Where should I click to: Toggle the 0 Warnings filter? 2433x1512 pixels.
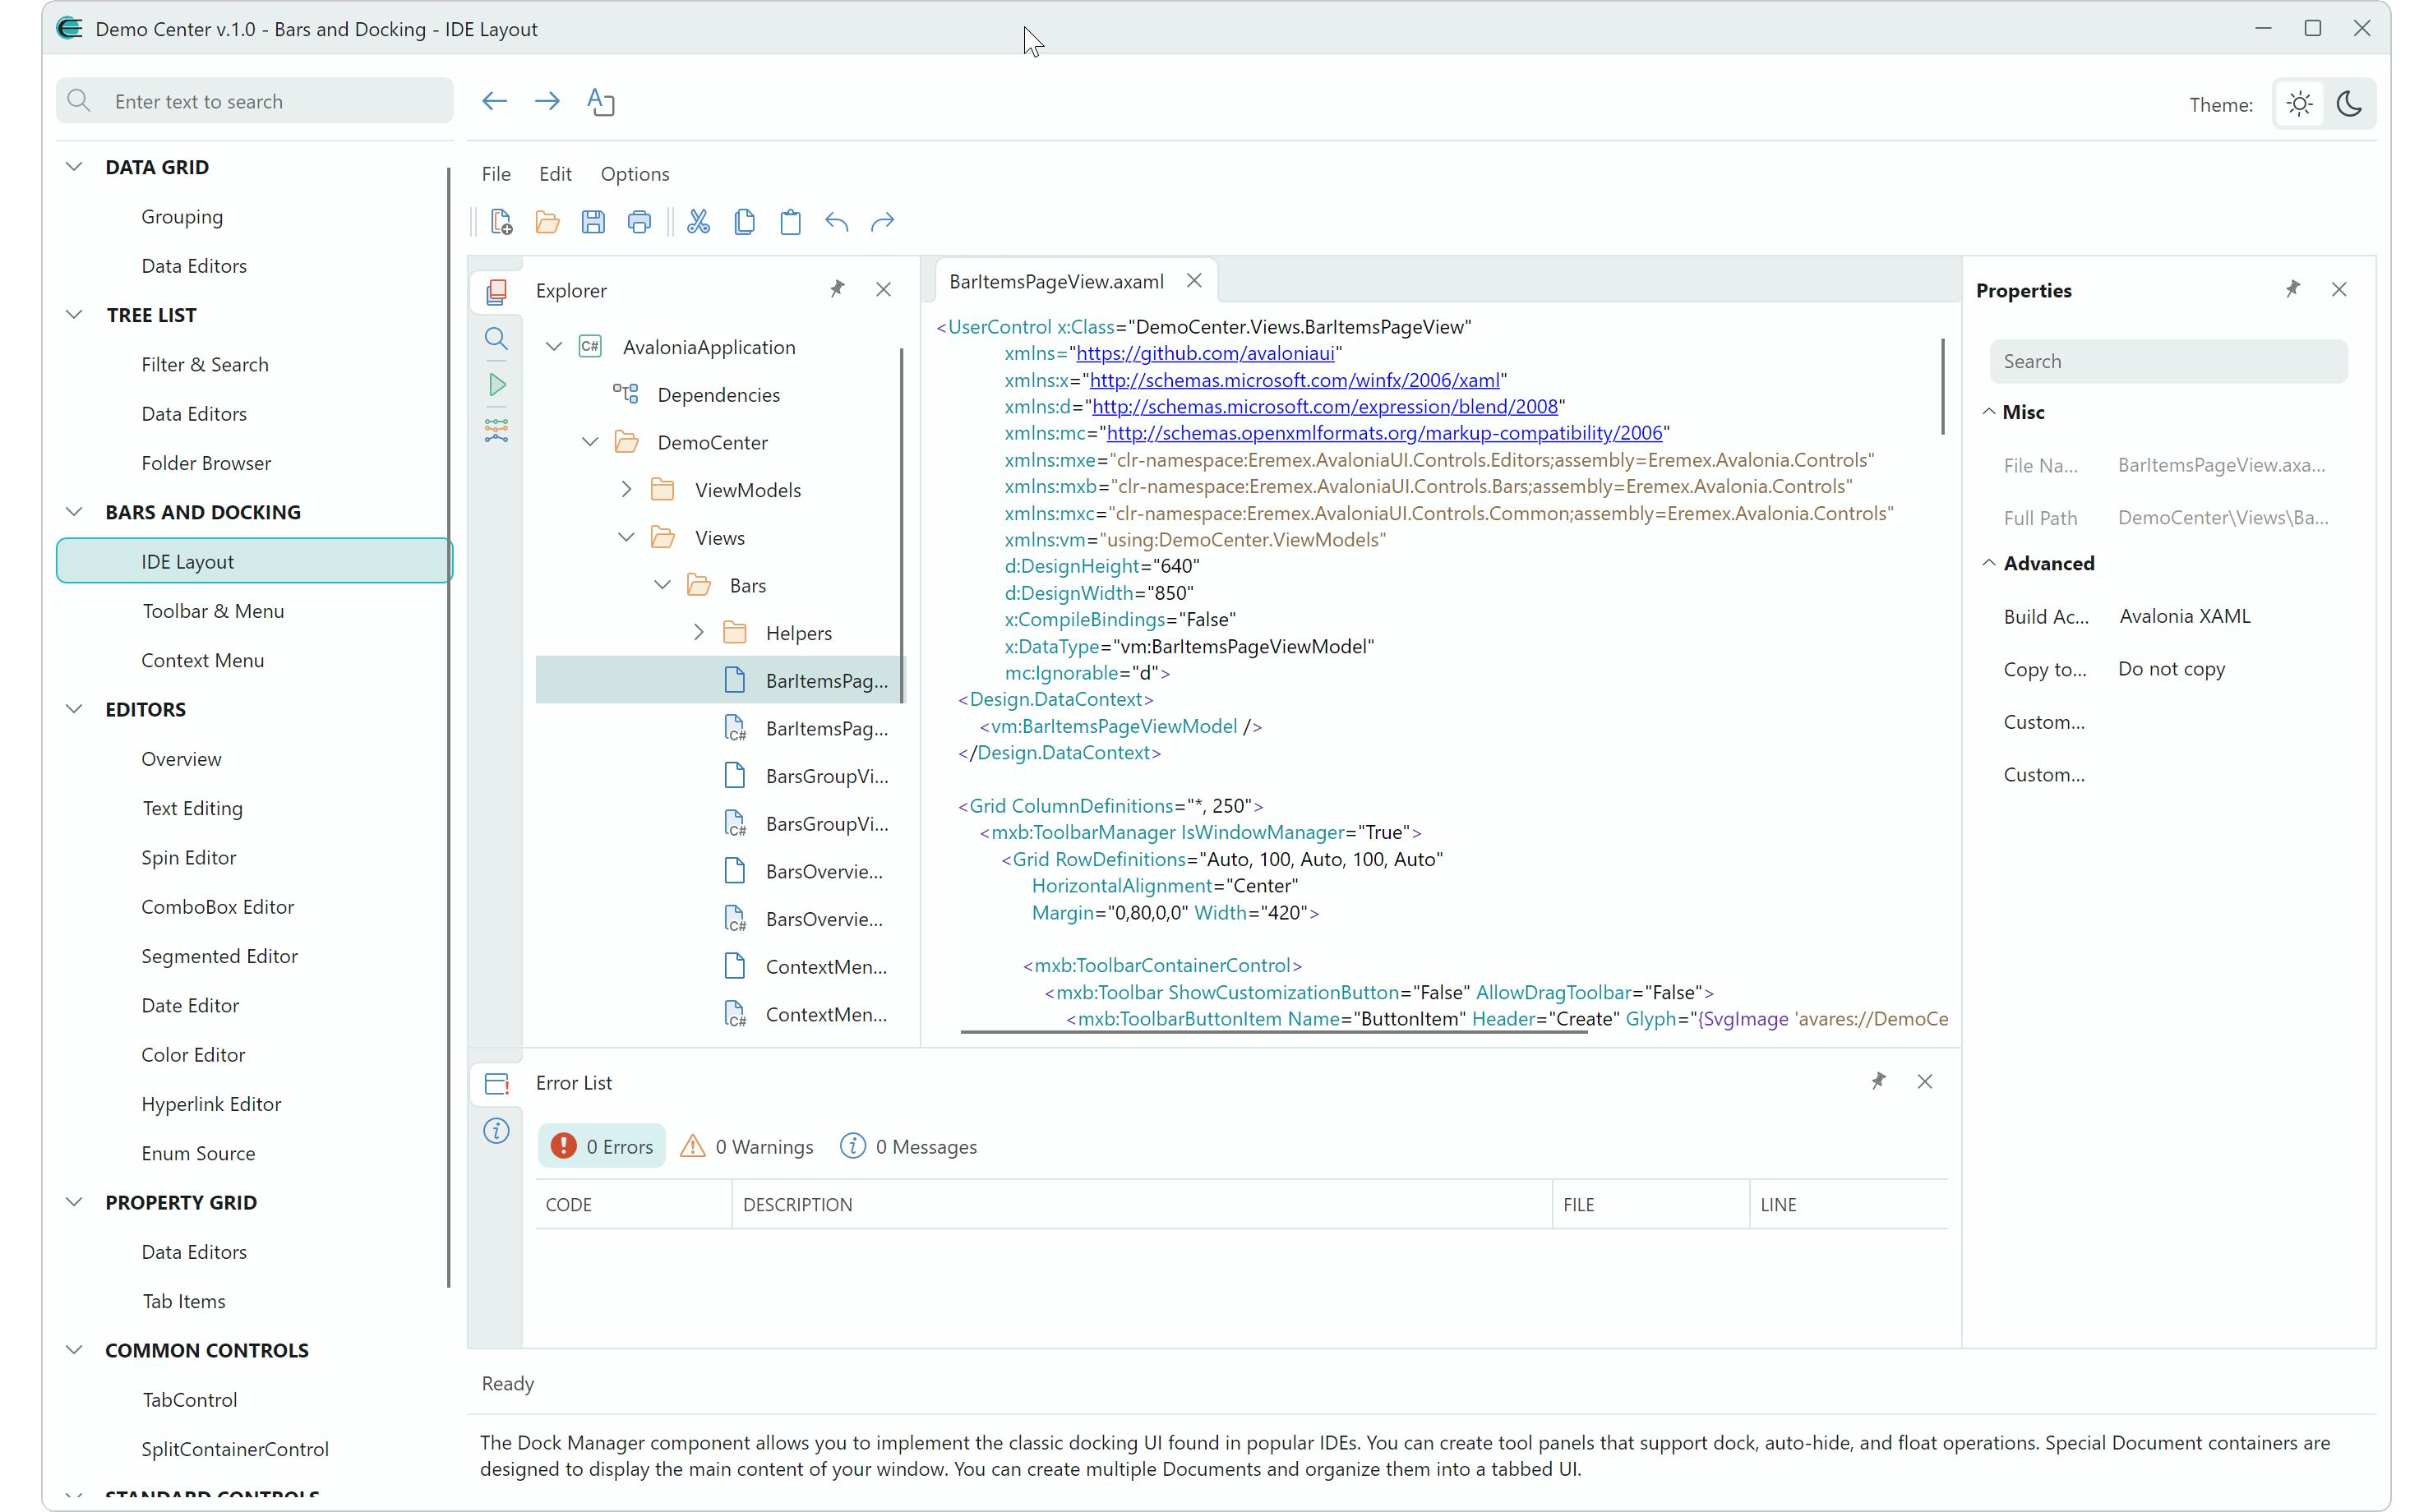click(746, 1146)
